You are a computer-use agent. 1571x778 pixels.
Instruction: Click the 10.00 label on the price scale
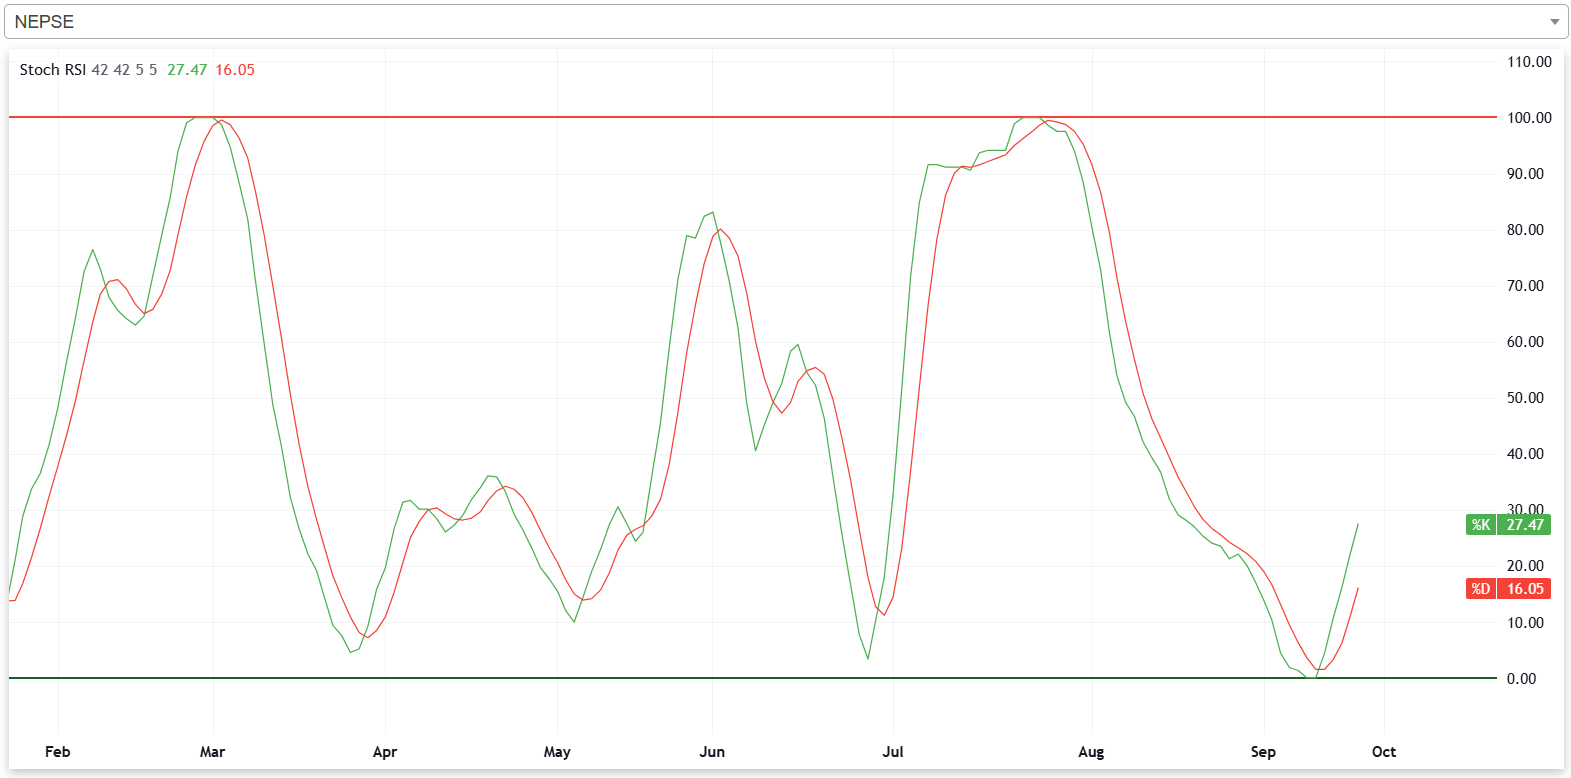[1525, 623]
